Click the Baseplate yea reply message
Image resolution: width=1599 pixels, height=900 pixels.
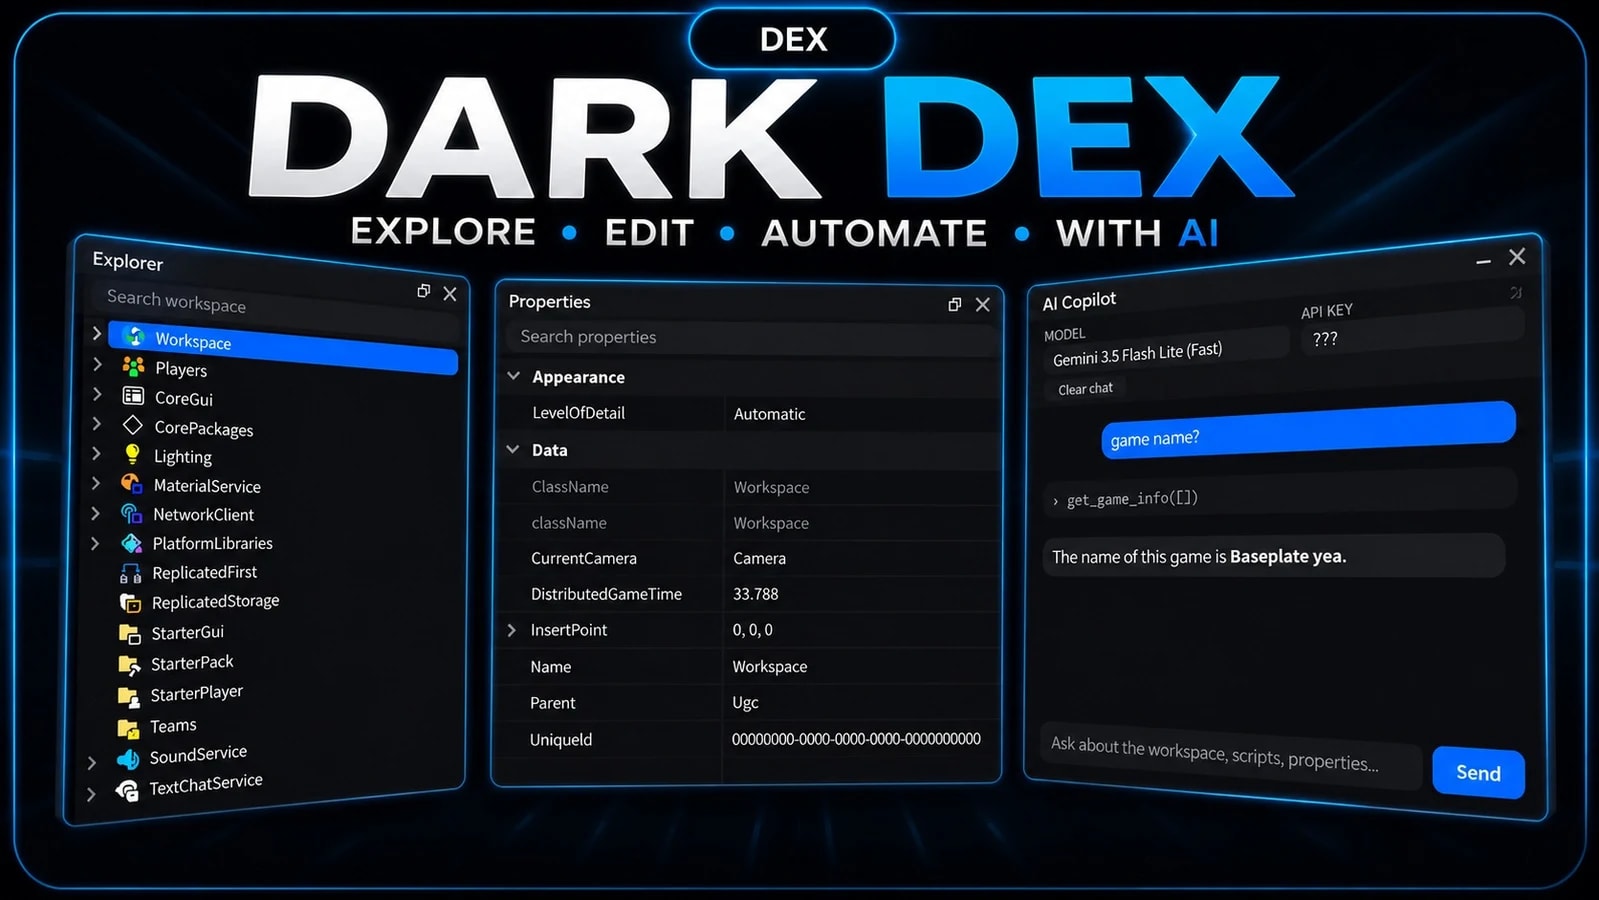[1274, 555]
